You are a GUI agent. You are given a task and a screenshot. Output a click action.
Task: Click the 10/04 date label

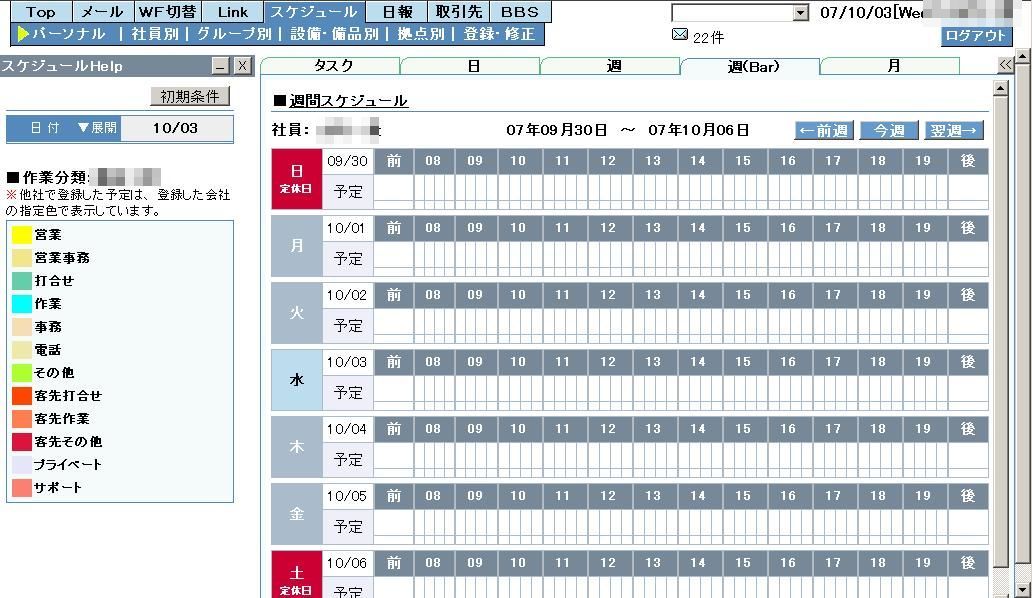click(x=348, y=430)
